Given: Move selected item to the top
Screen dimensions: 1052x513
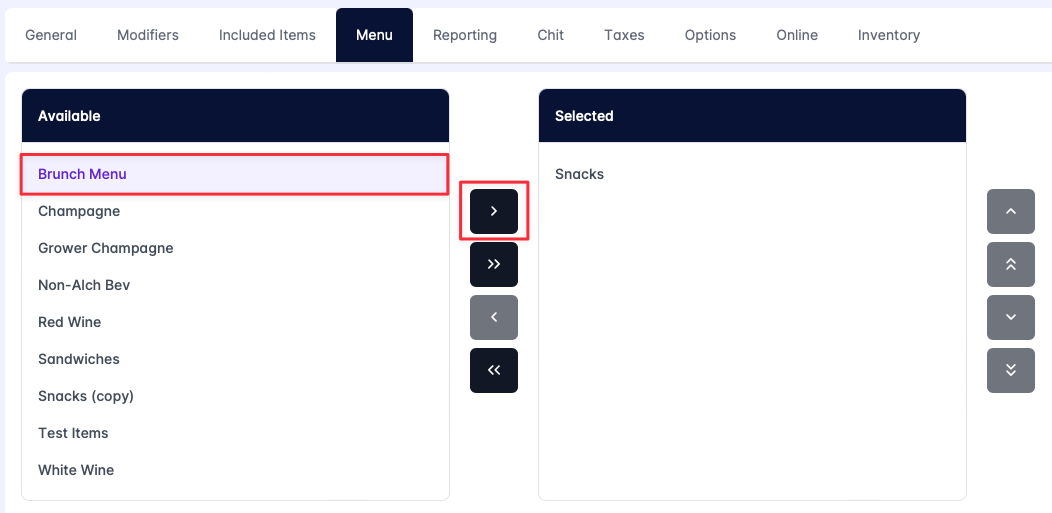Looking at the screenshot, I should point(1010,265).
